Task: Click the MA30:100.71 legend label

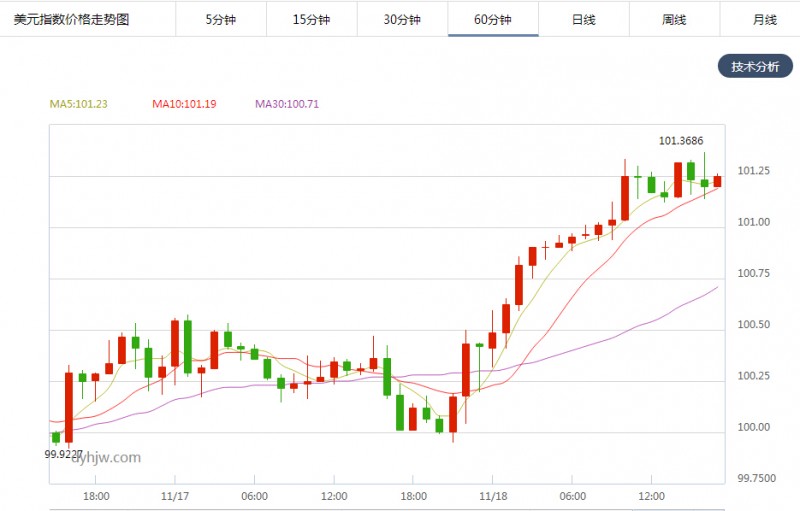Action: [x=287, y=104]
